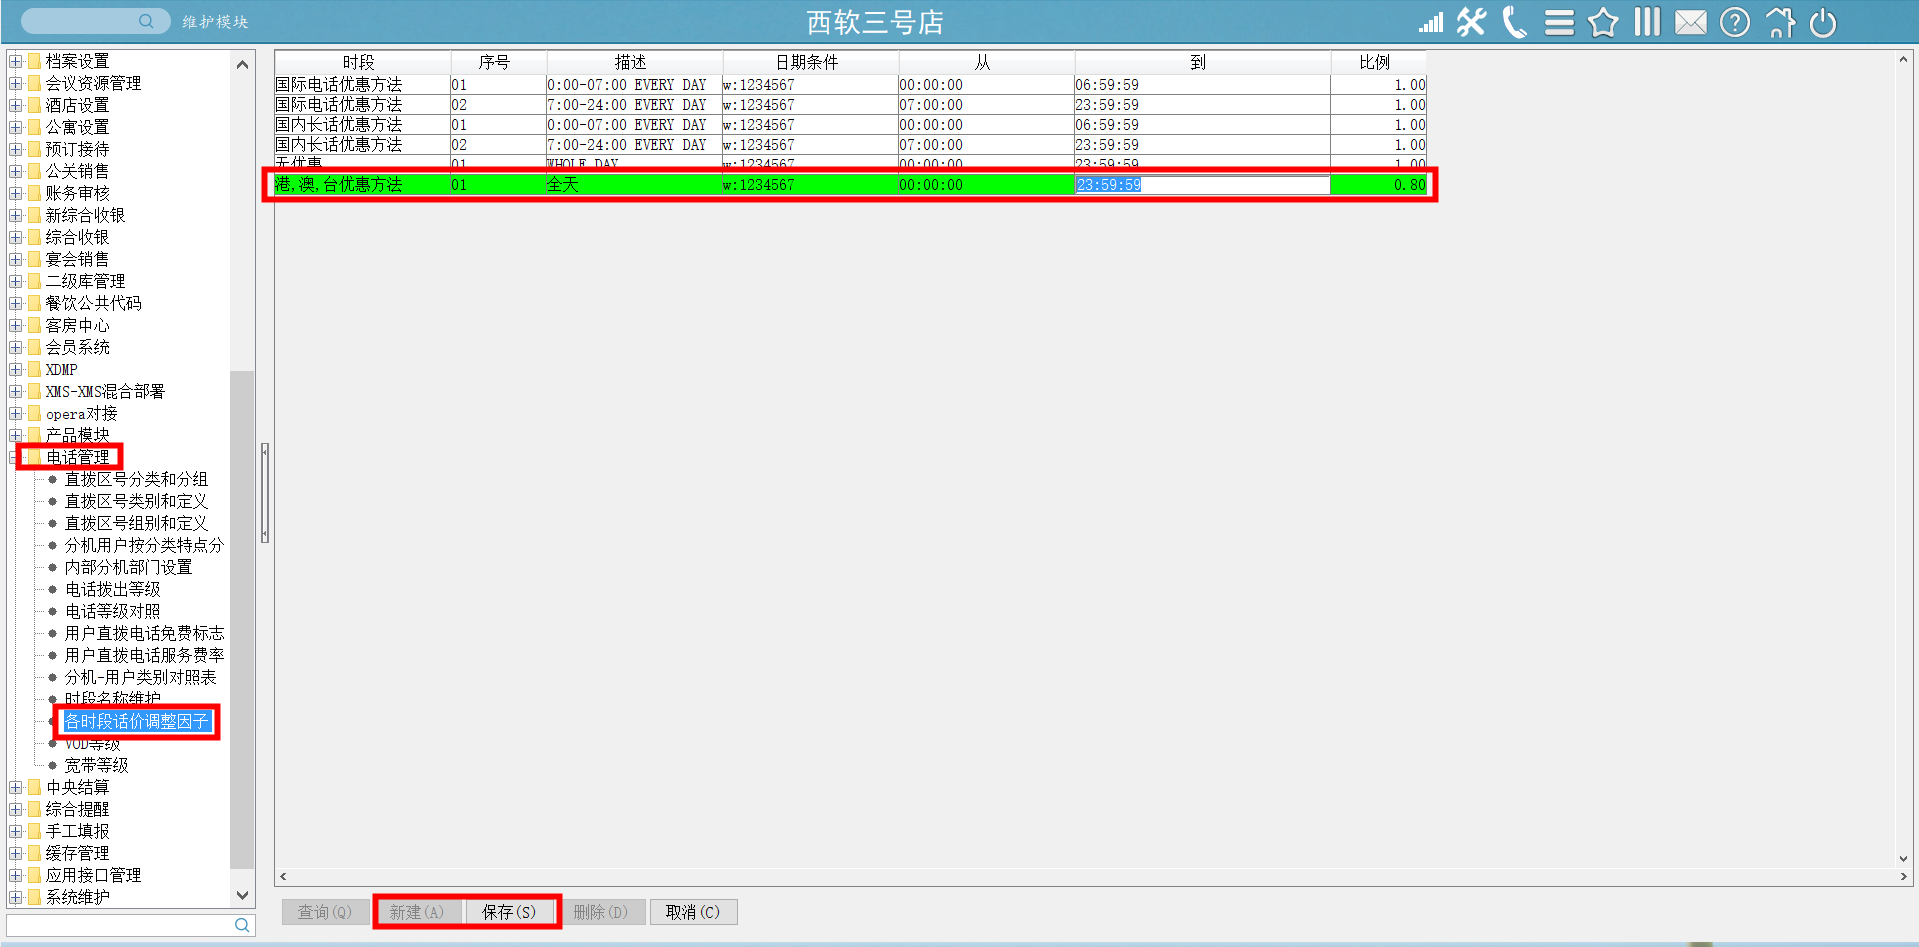The image size is (1919, 947).
Task: Click the star favorites icon
Action: pos(1603,22)
